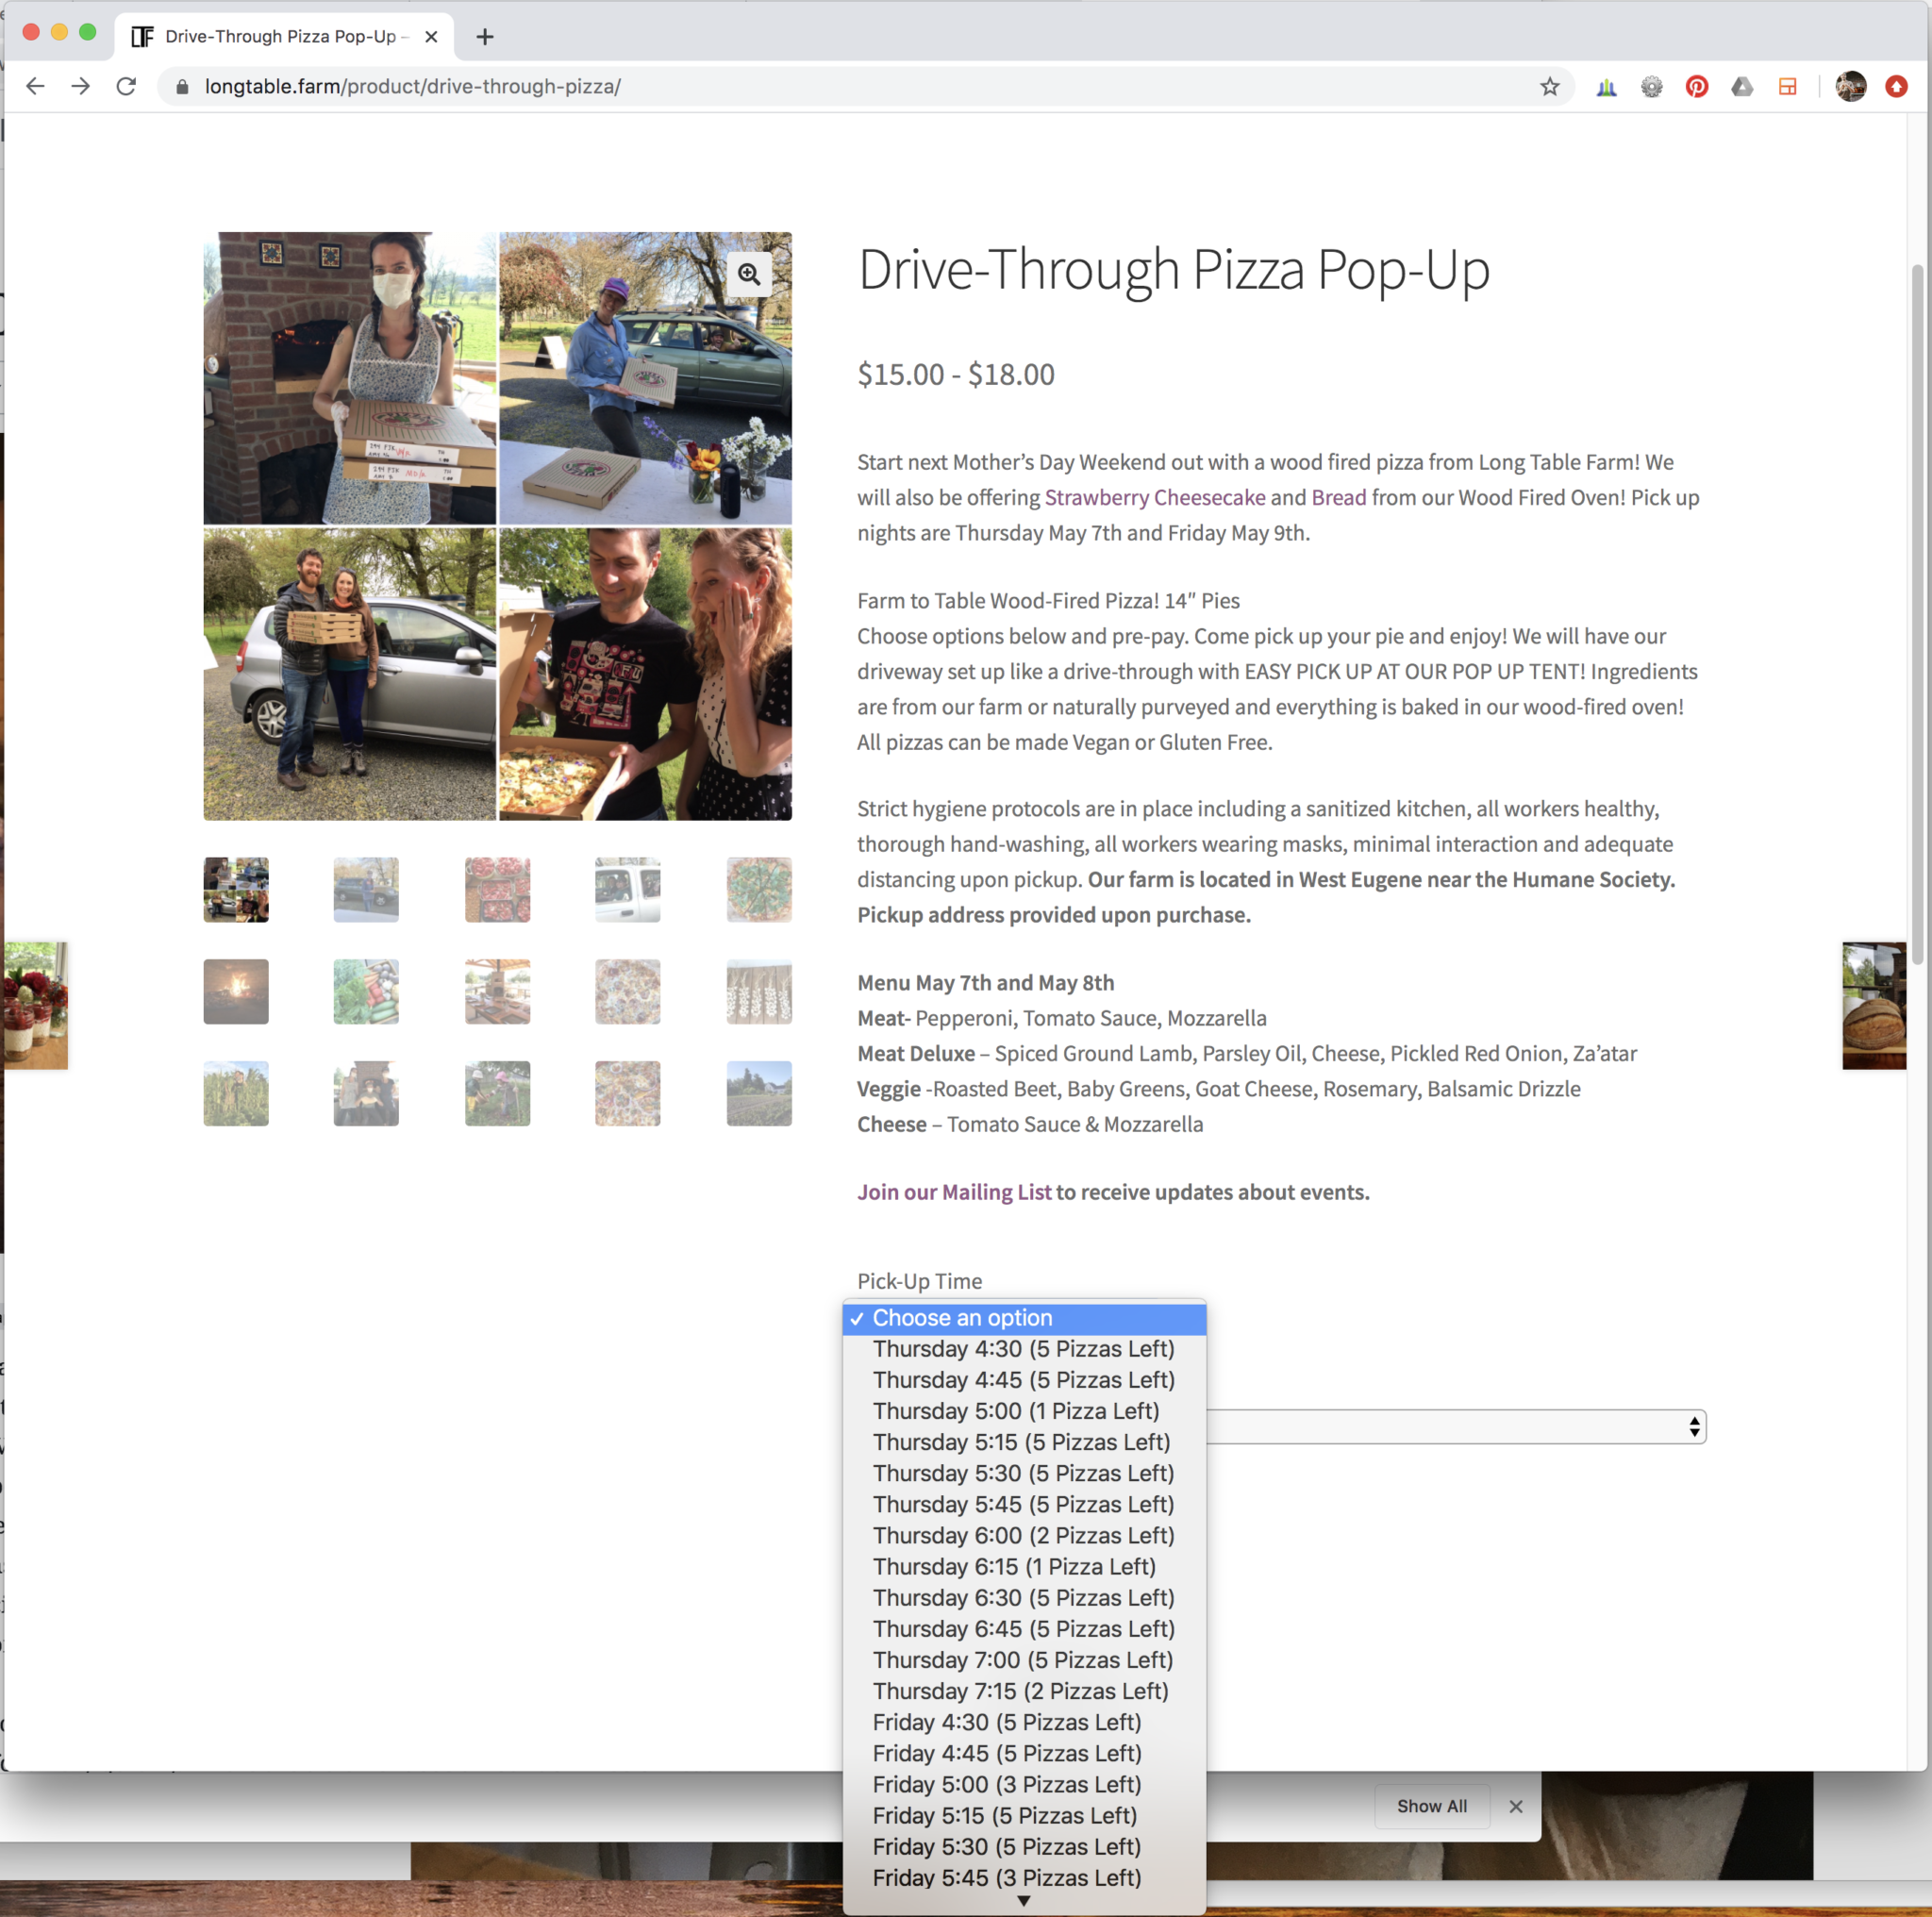
Task: Open the Bread link
Action: pyautogui.click(x=1338, y=497)
